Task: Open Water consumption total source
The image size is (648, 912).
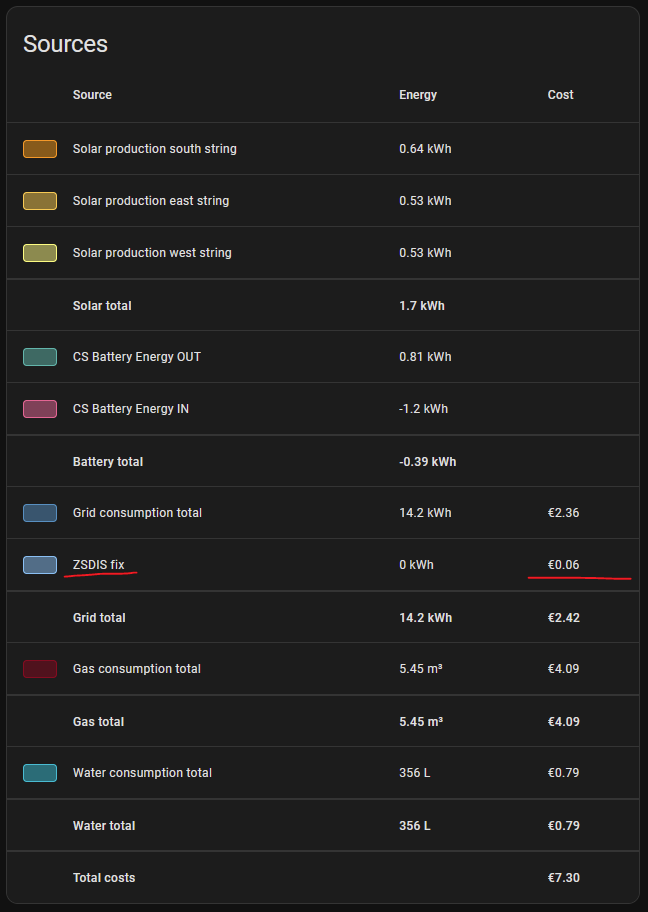Action: (x=142, y=773)
